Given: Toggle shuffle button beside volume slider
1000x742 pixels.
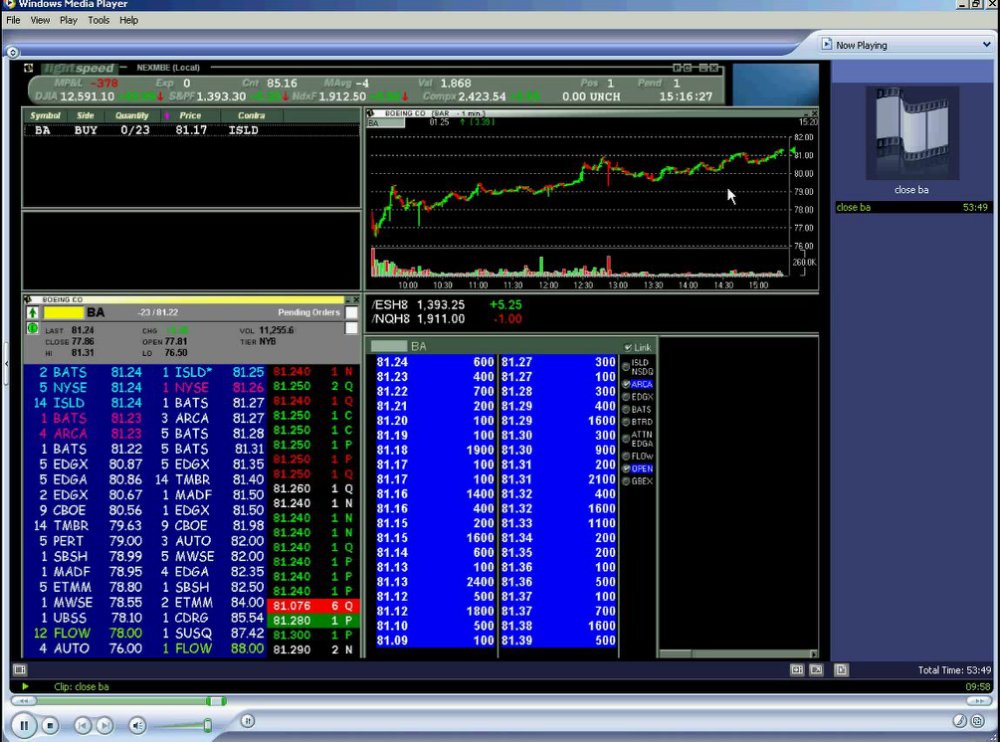Looking at the screenshot, I should [x=247, y=721].
